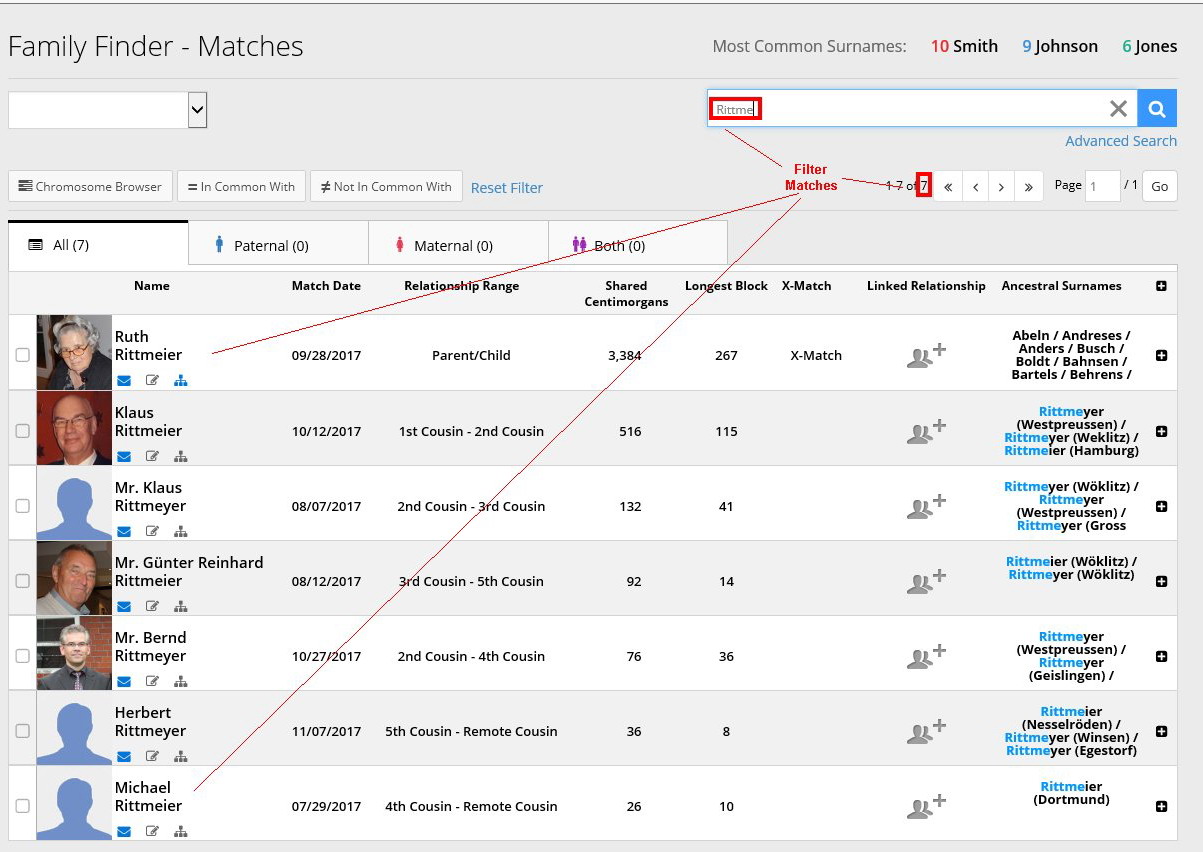Check the box for Ruth Rittmeier

(22, 355)
